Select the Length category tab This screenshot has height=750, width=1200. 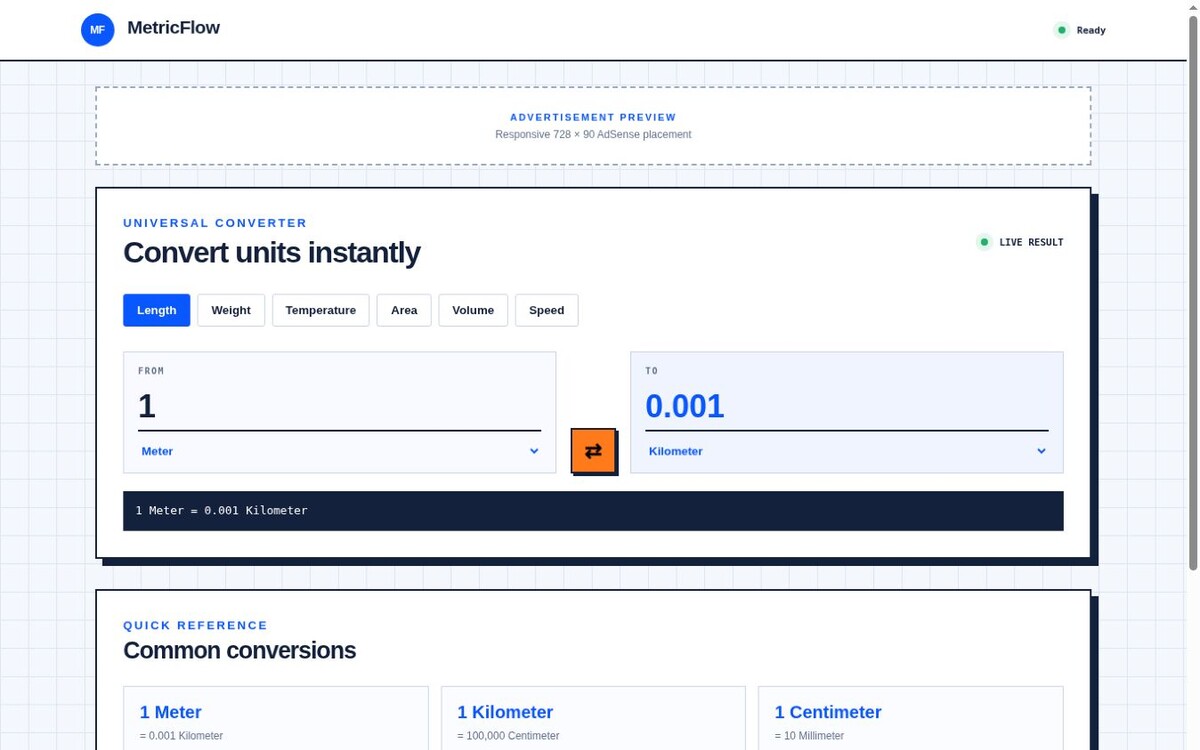coord(156,310)
